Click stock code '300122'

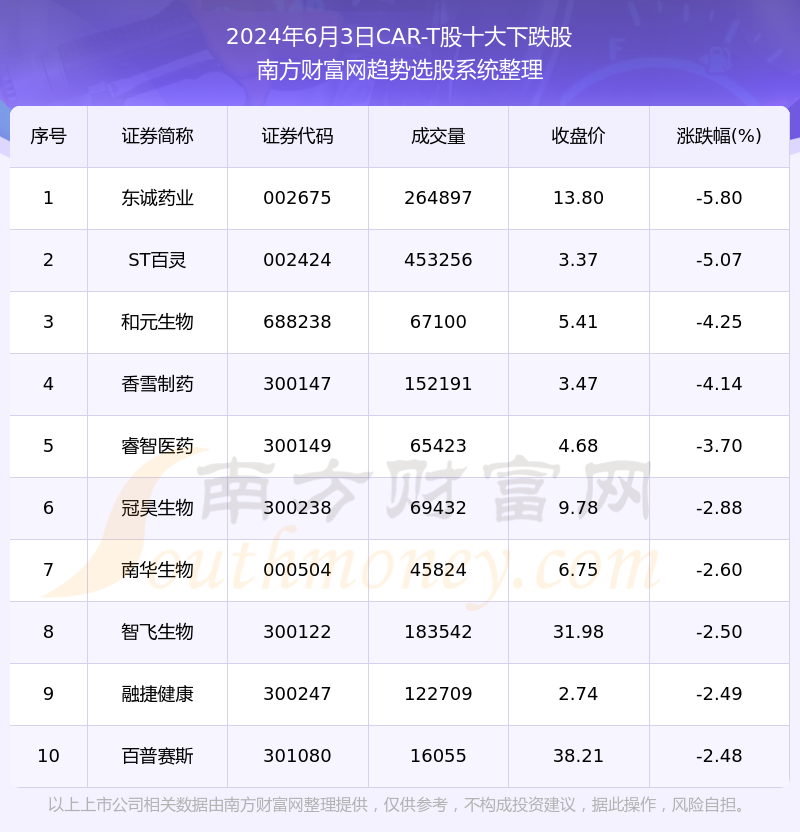tap(297, 632)
